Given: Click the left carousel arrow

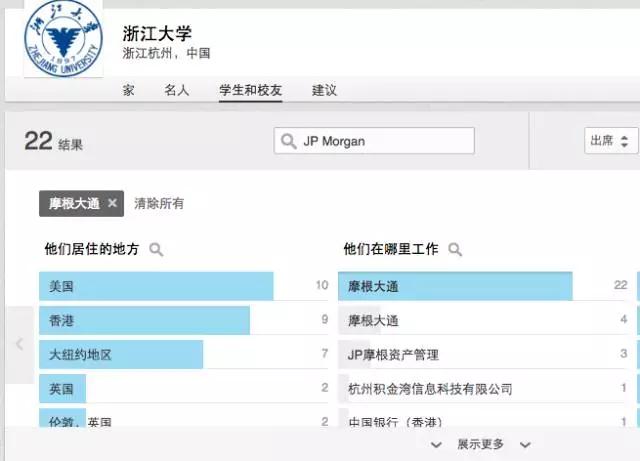Looking at the screenshot, I should [x=19, y=344].
